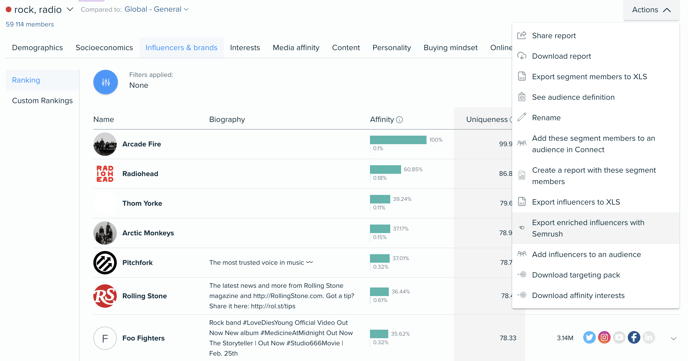Open the Thom Yorke name link
The image size is (688, 361).
(142, 203)
